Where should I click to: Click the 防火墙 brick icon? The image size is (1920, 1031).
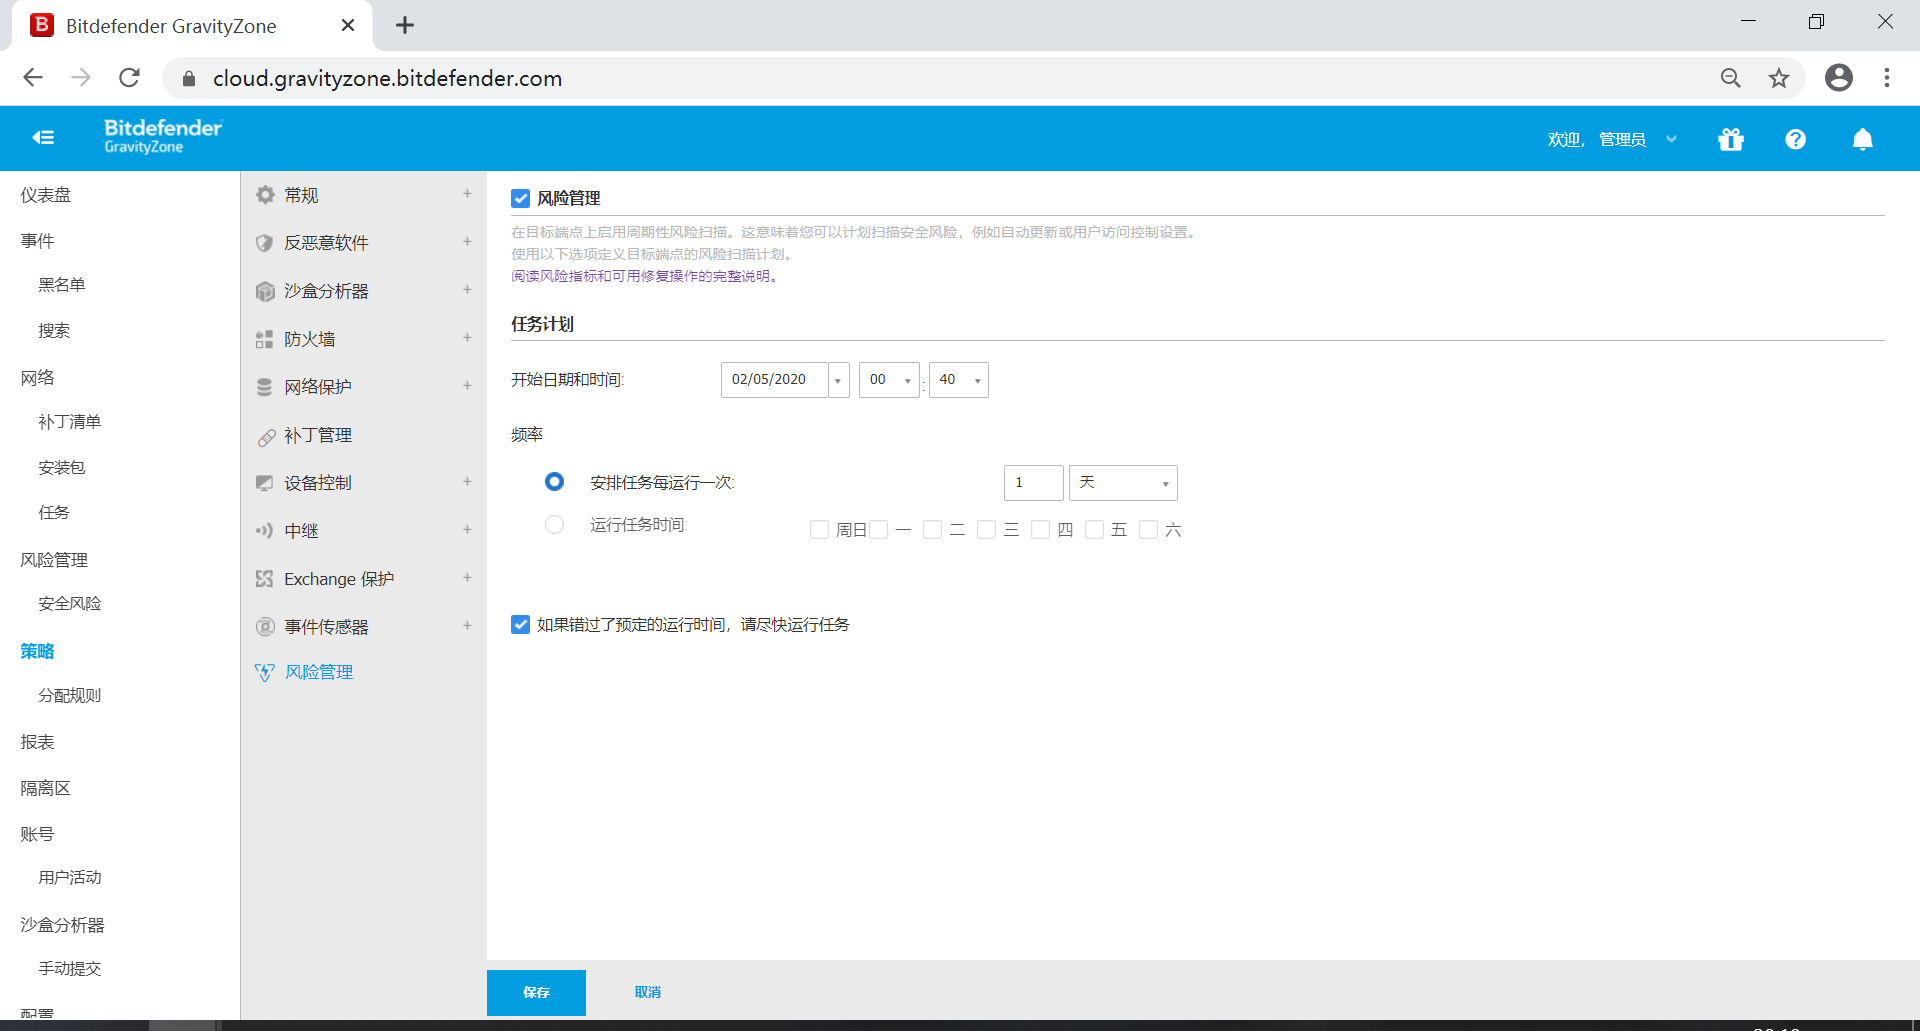click(x=264, y=339)
